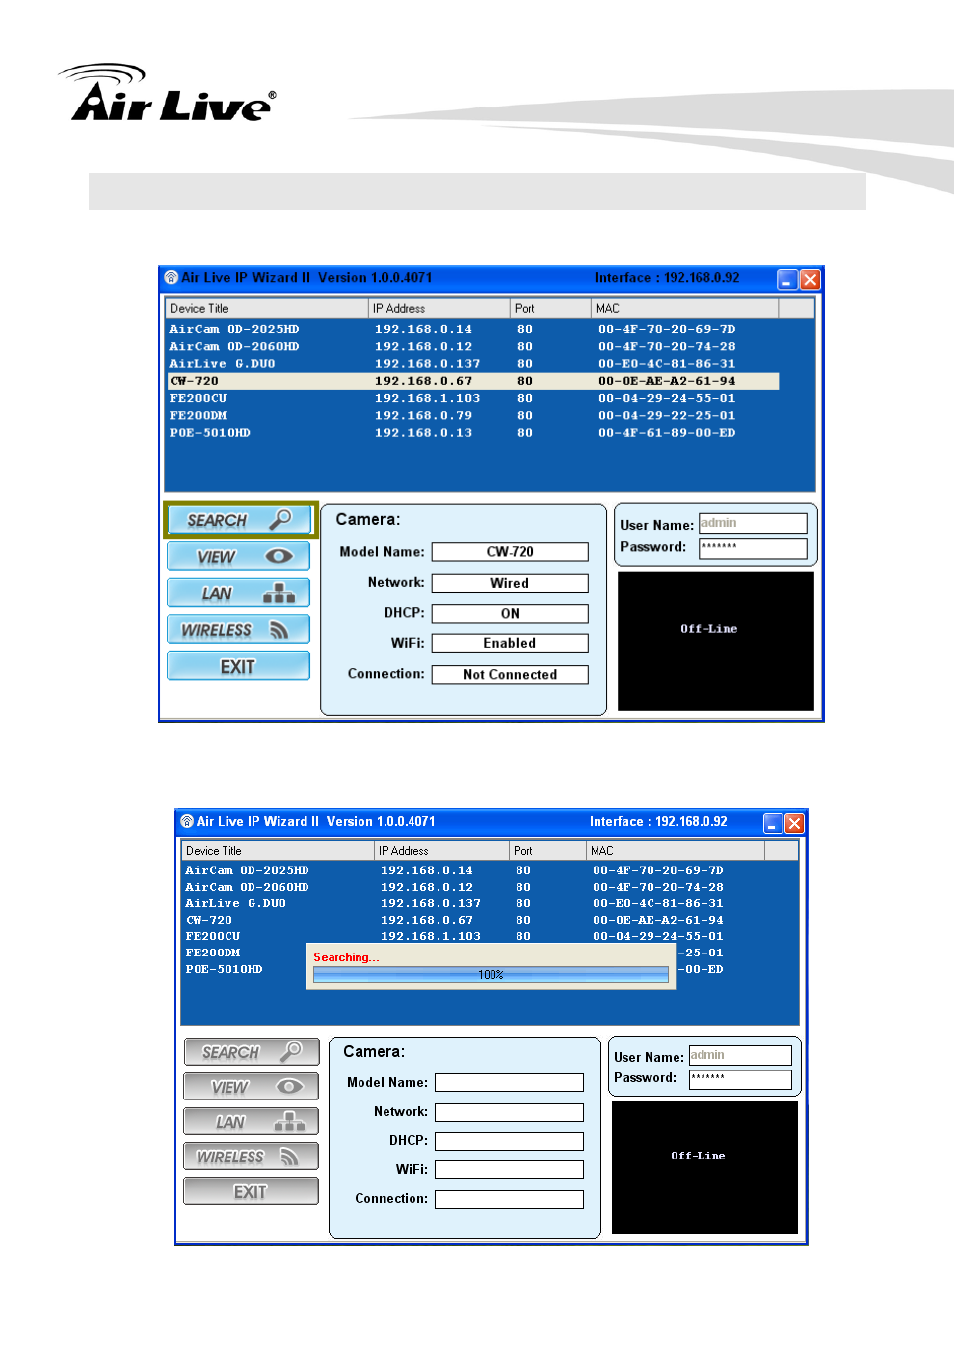Click MAC column header in upper window
Image resolution: width=954 pixels, height=1350 pixels.
pos(685,309)
